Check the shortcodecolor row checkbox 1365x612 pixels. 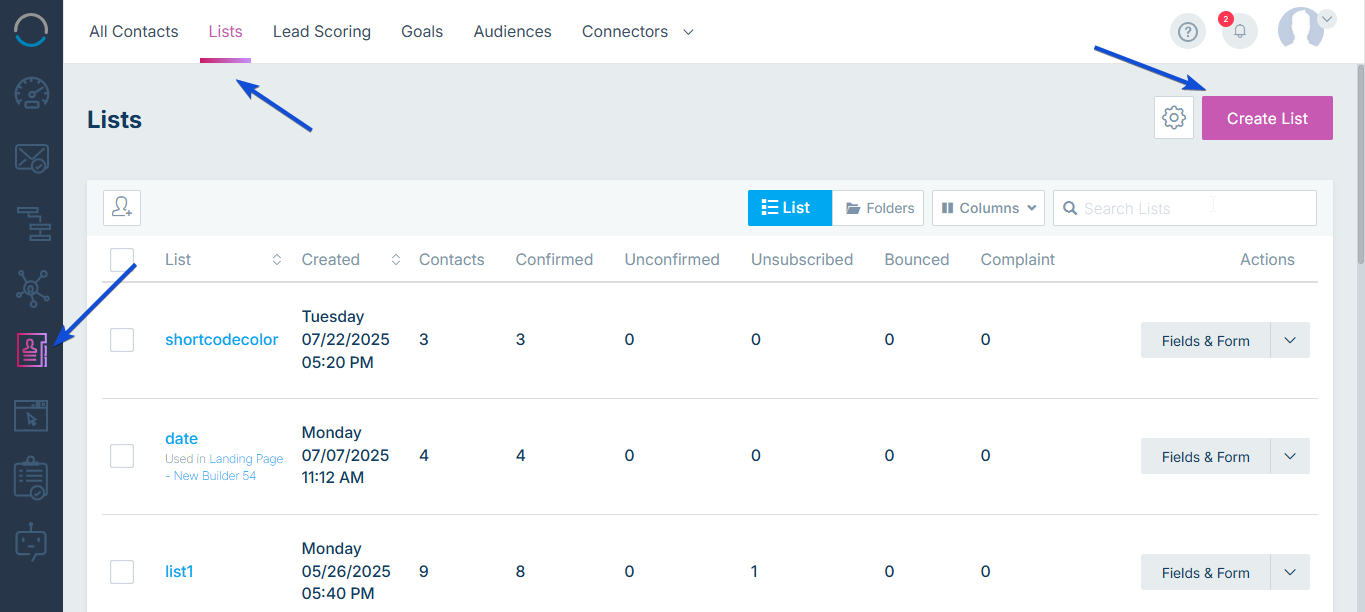click(x=122, y=340)
